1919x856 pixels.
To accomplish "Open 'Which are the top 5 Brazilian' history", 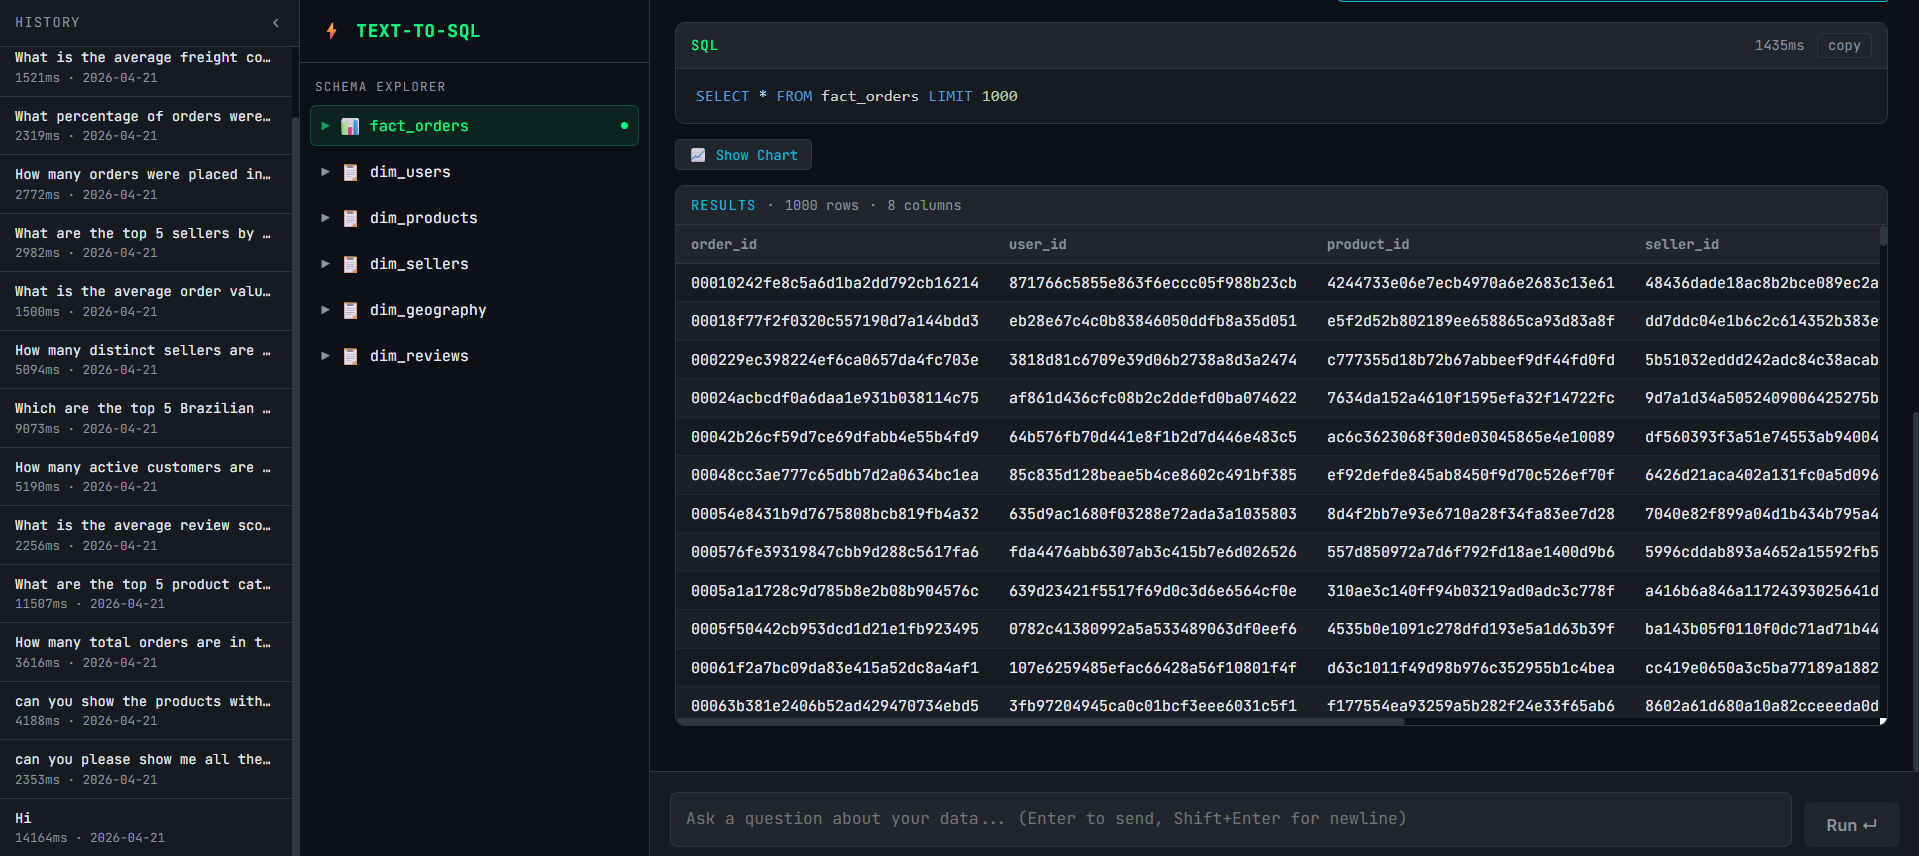I will click(146, 418).
